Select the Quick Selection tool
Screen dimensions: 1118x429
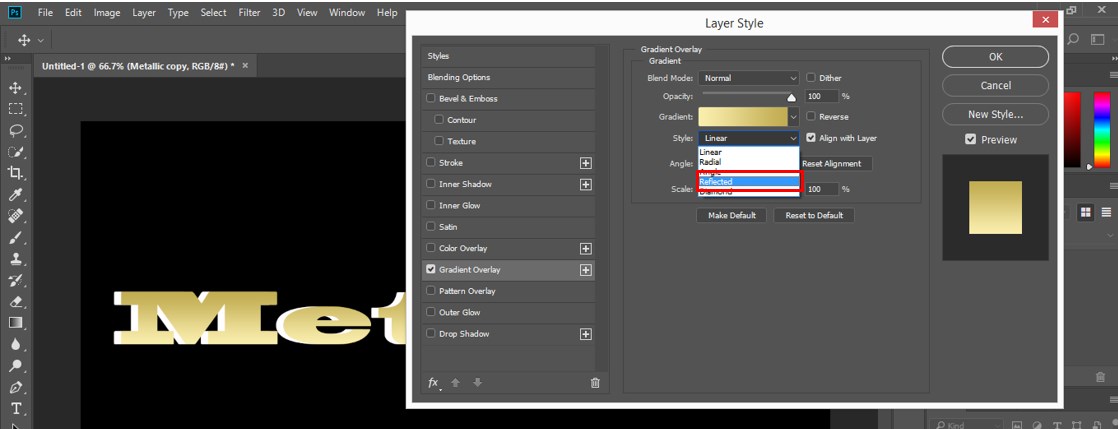15,152
